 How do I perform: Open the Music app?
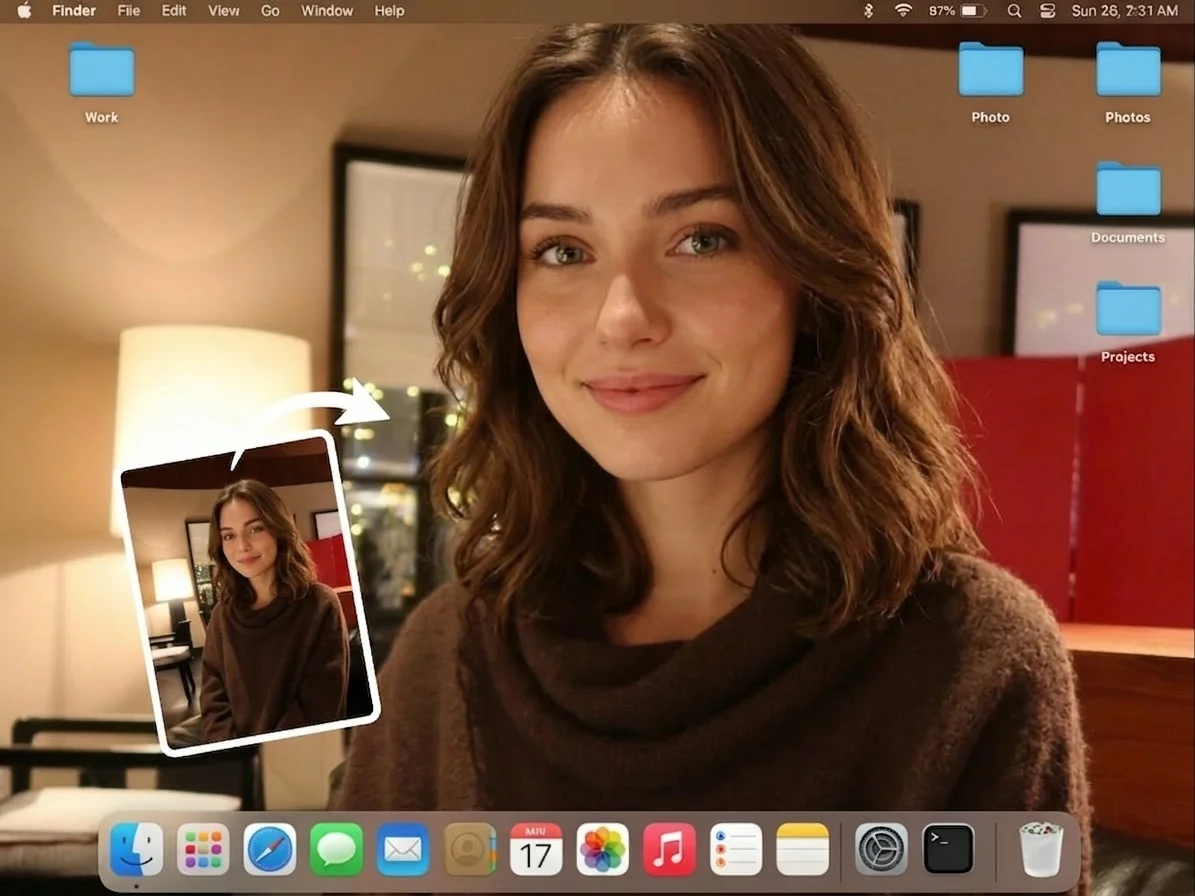[669, 849]
